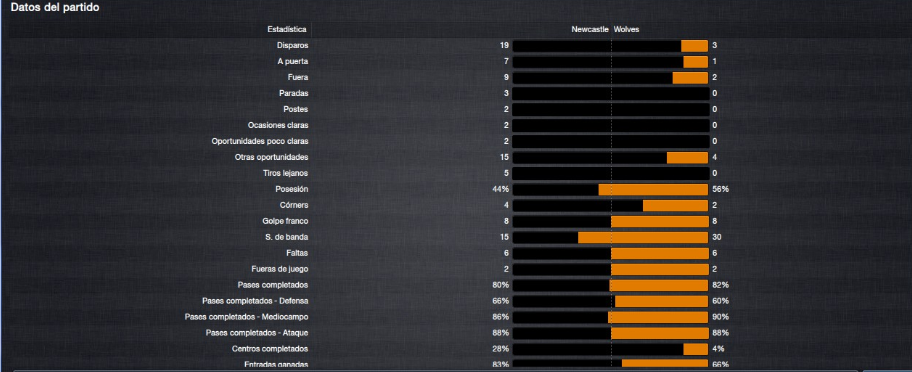Click the orange Posesión bar segment
Viewport: 912px width, 372px height.
click(653, 189)
